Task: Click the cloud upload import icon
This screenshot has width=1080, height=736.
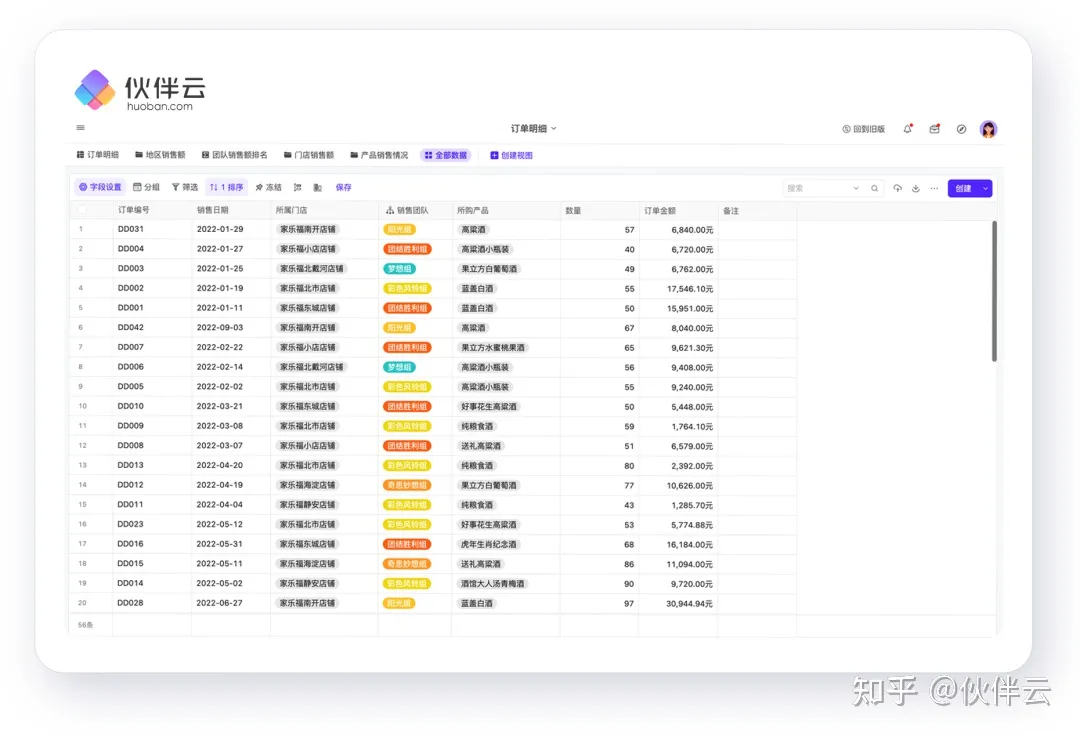Action: tap(897, 188)
